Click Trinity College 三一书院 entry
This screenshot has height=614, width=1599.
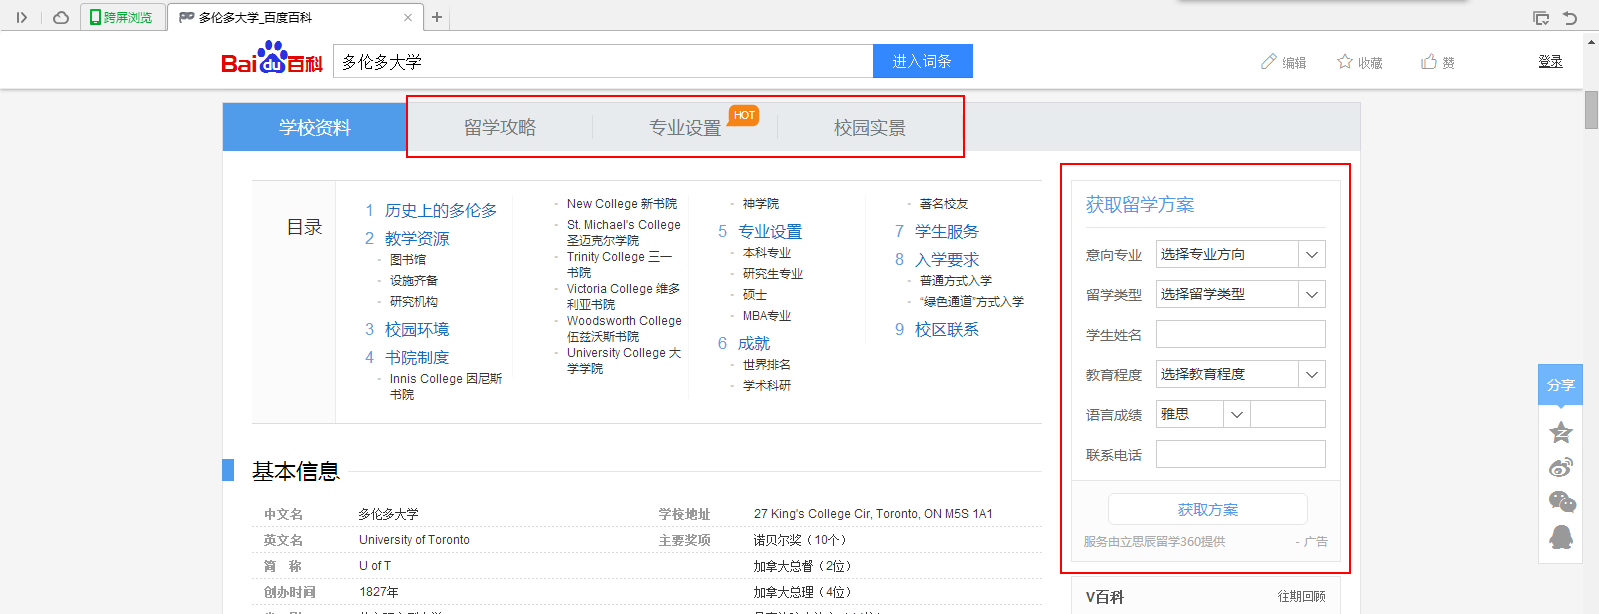[x=620, y=264]
